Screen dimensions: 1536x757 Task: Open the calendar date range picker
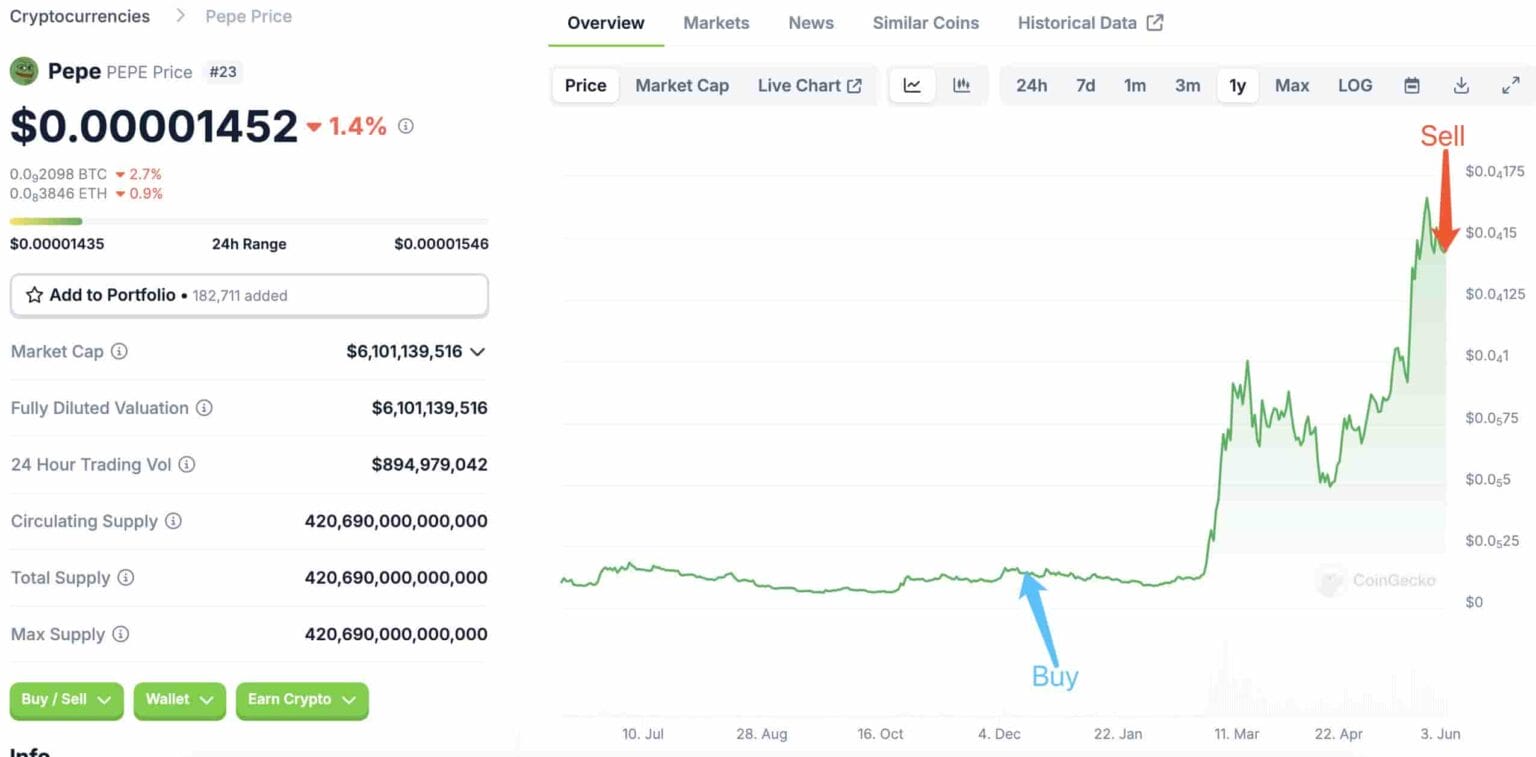coord(1412,86)
